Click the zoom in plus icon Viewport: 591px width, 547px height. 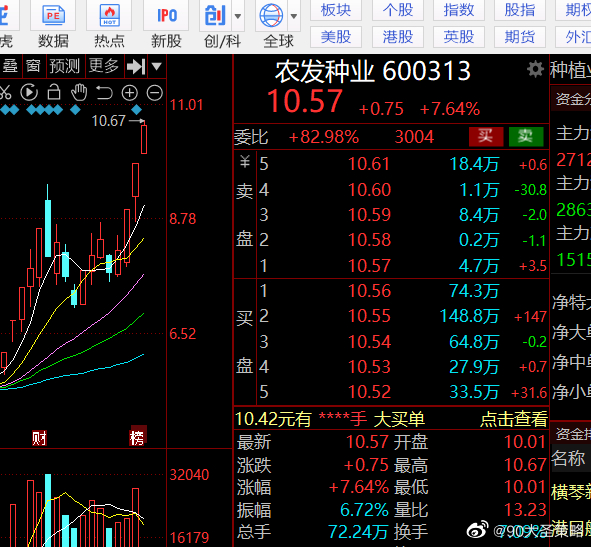(x=129, y=93)
